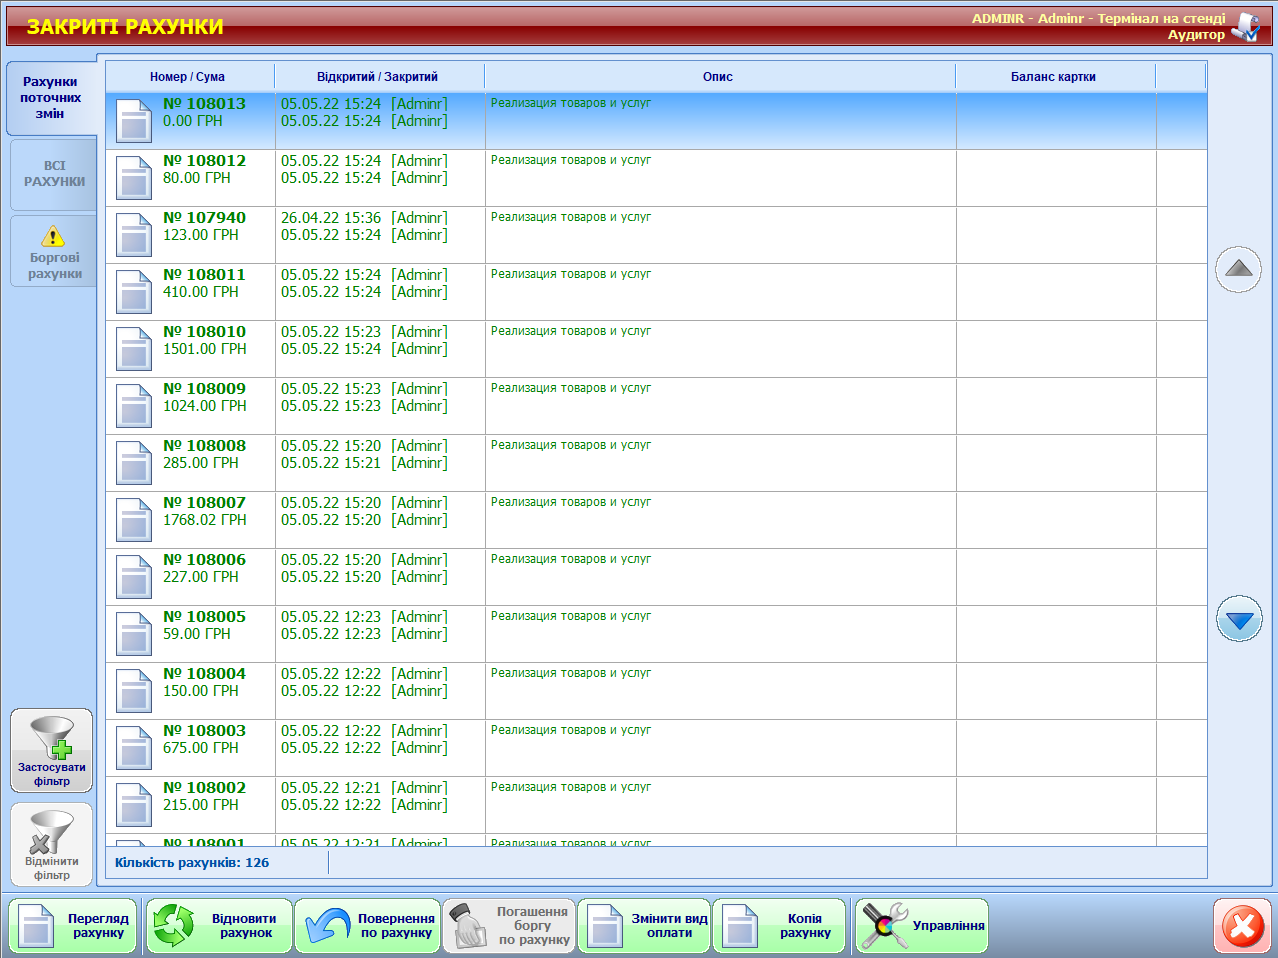Sort by Номер / Сума column header
The image size is (1278, 958).
[188, 77]
